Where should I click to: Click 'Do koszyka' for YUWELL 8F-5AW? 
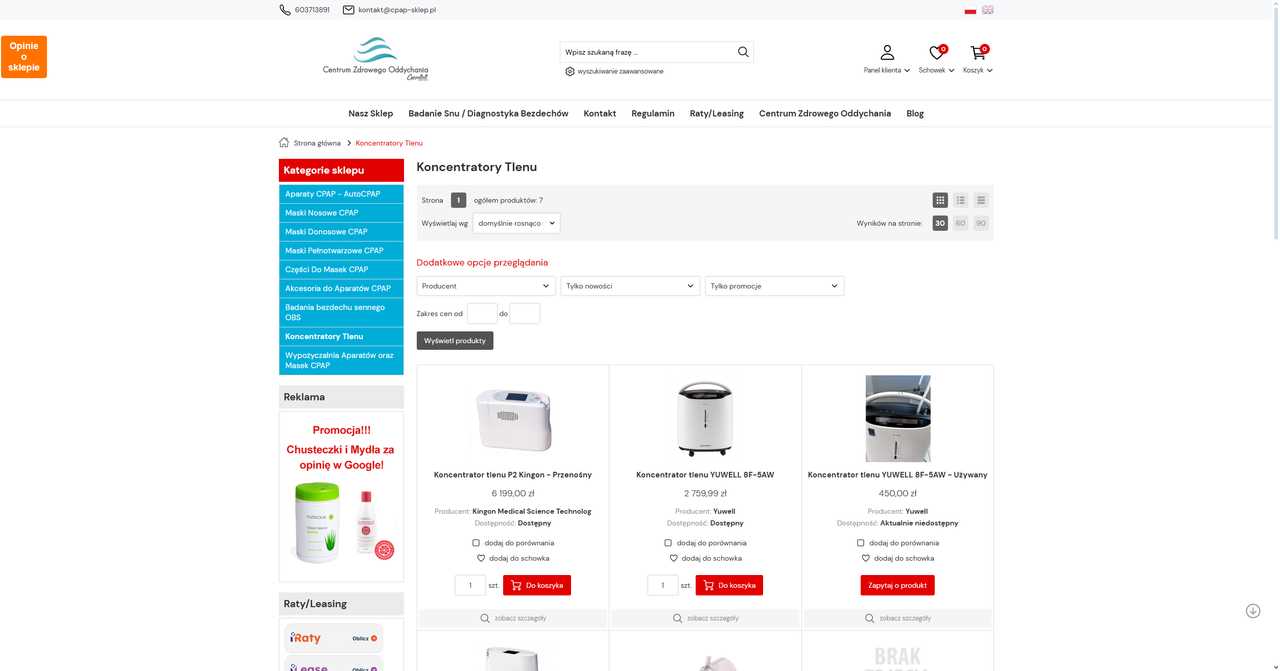tap(729, 585)
